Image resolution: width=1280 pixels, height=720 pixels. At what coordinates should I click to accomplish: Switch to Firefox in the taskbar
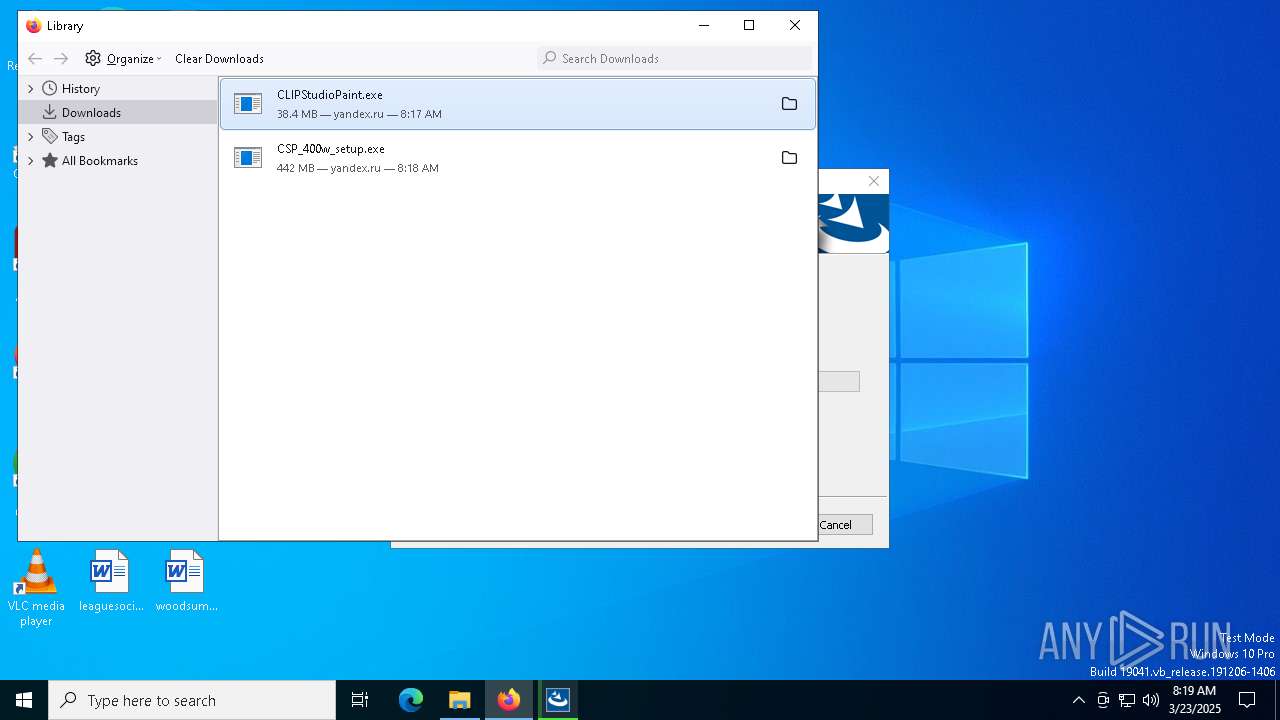pos(509,700)
